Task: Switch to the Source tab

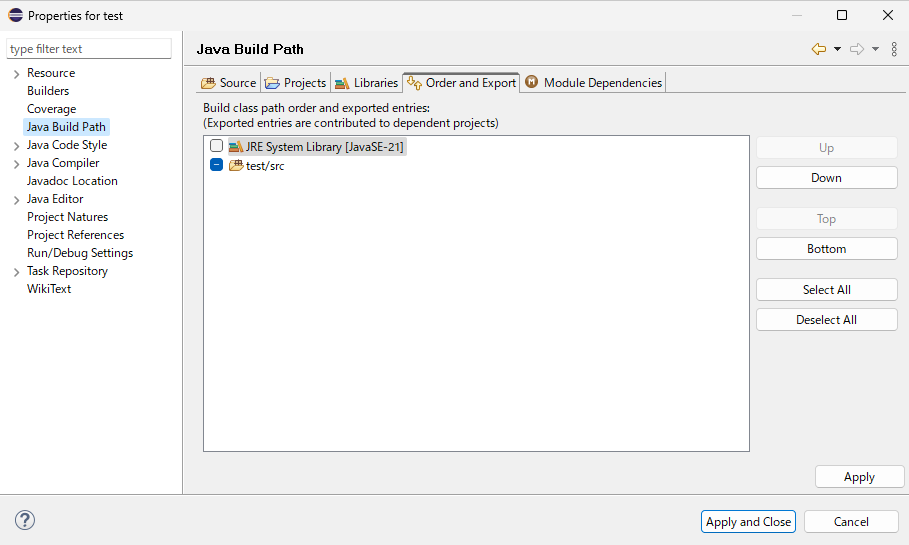Action: pos(228,83)
